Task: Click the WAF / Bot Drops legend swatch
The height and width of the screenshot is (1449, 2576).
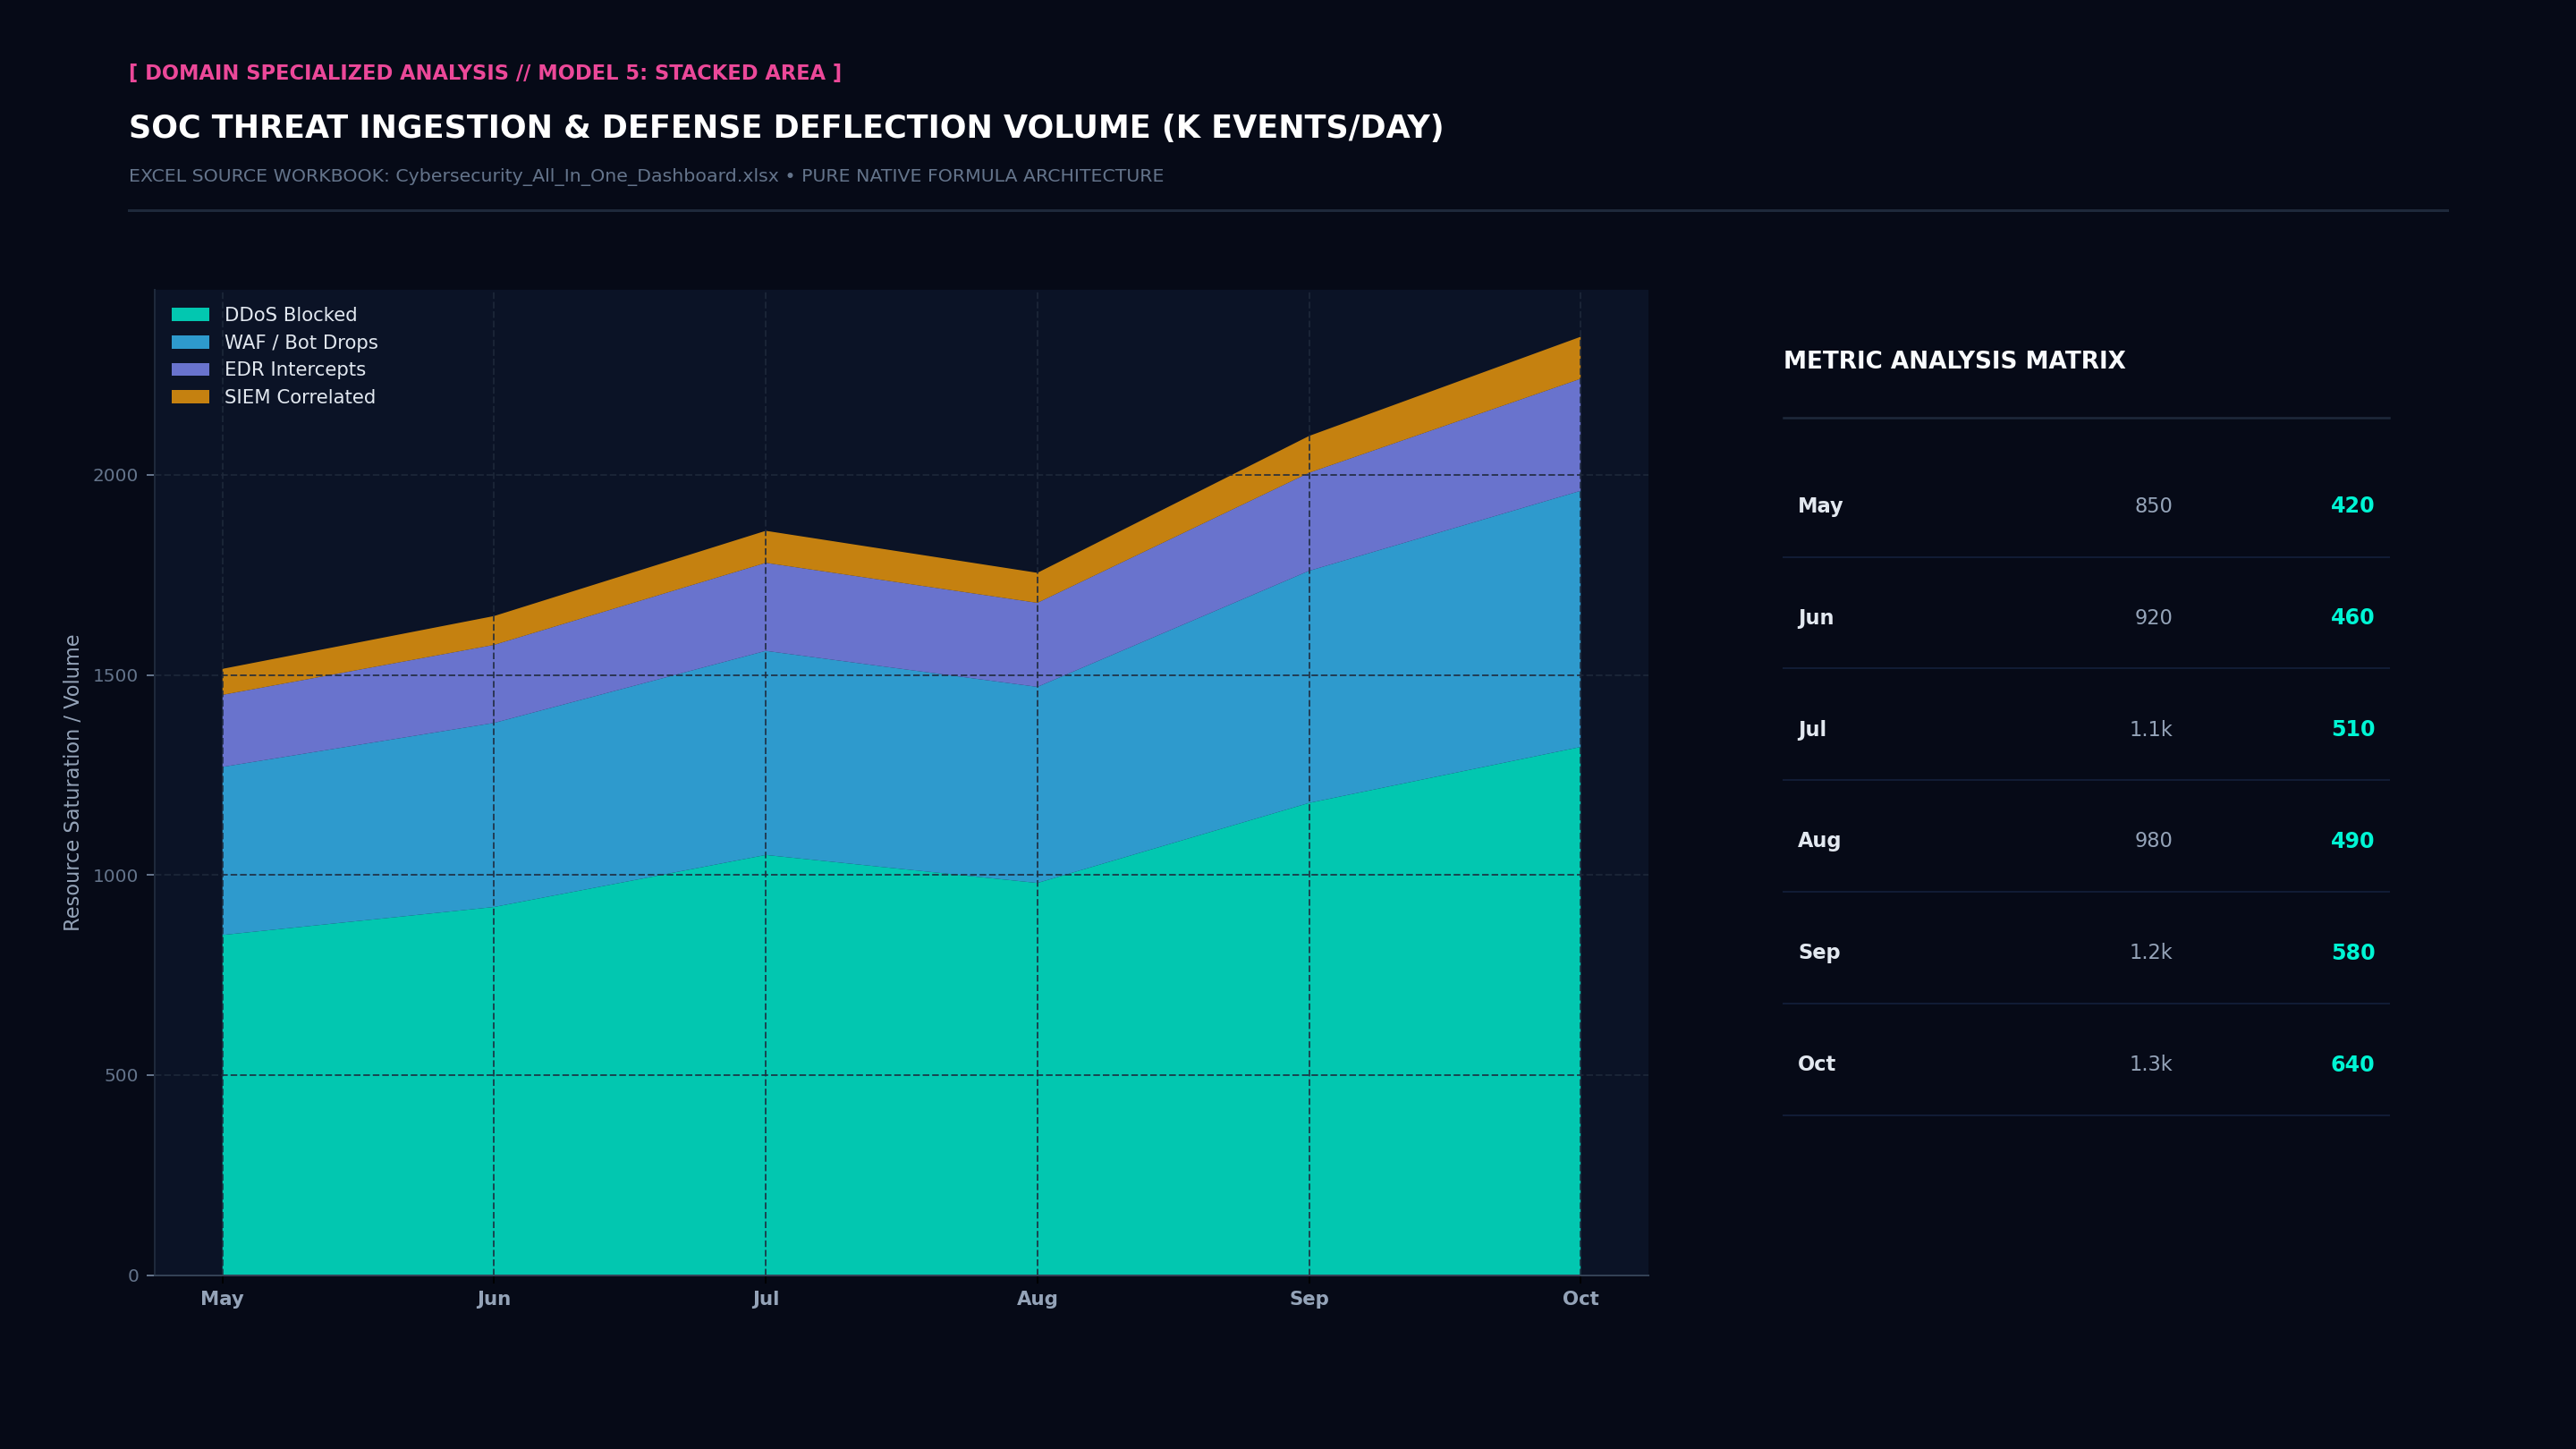Action: coord(190,342)
